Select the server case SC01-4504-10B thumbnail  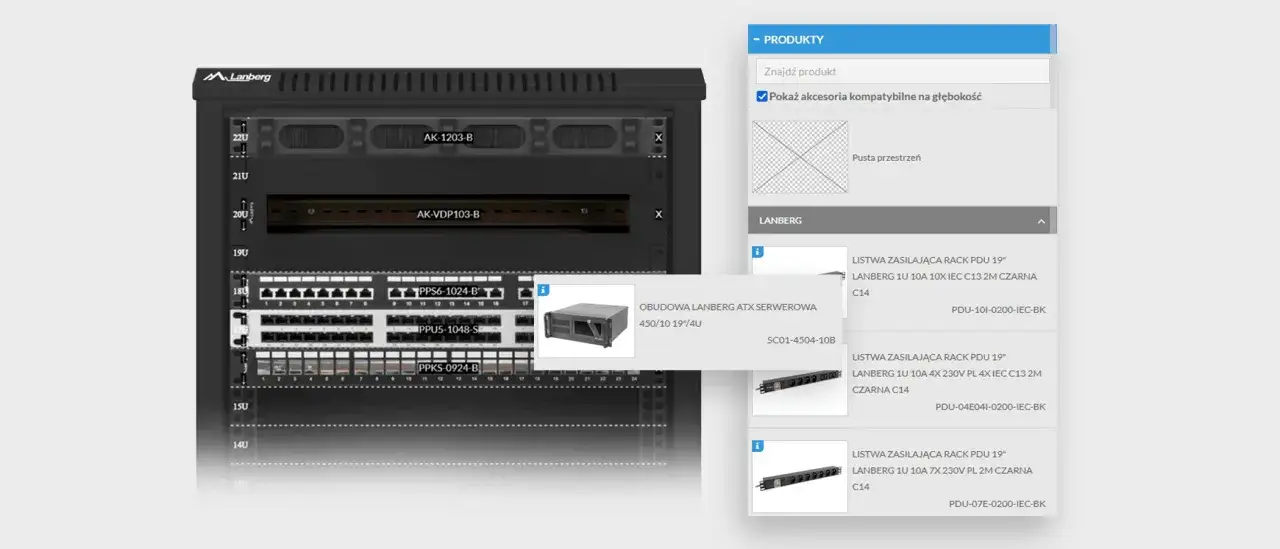coord(586,321)
